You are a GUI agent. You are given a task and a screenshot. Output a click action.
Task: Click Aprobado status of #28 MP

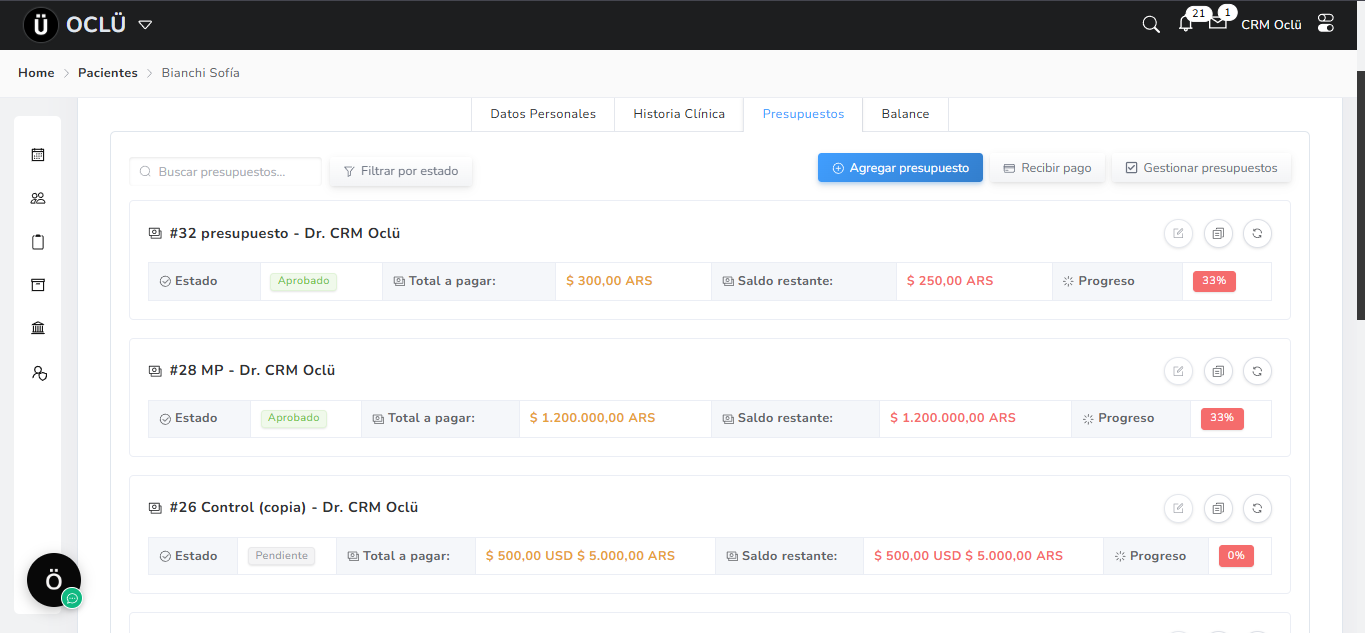(x=294, y=418)
